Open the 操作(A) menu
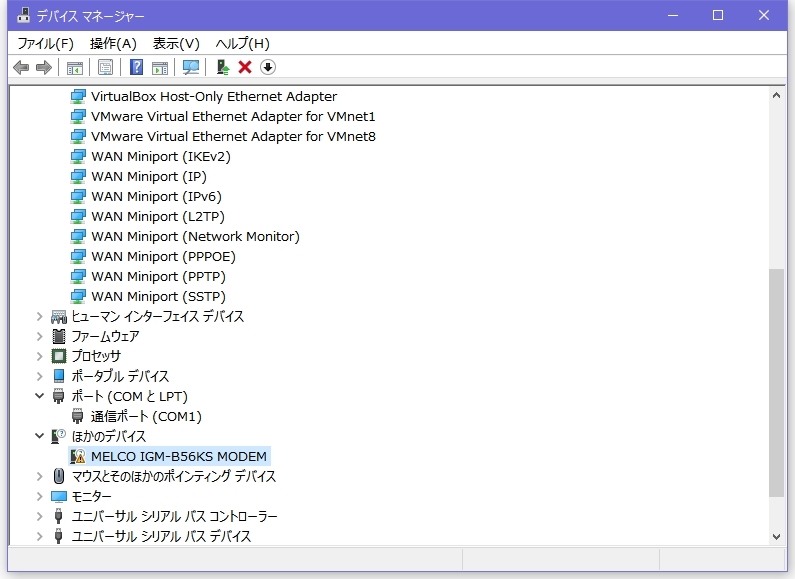795x579 pixels. (113, 44)
